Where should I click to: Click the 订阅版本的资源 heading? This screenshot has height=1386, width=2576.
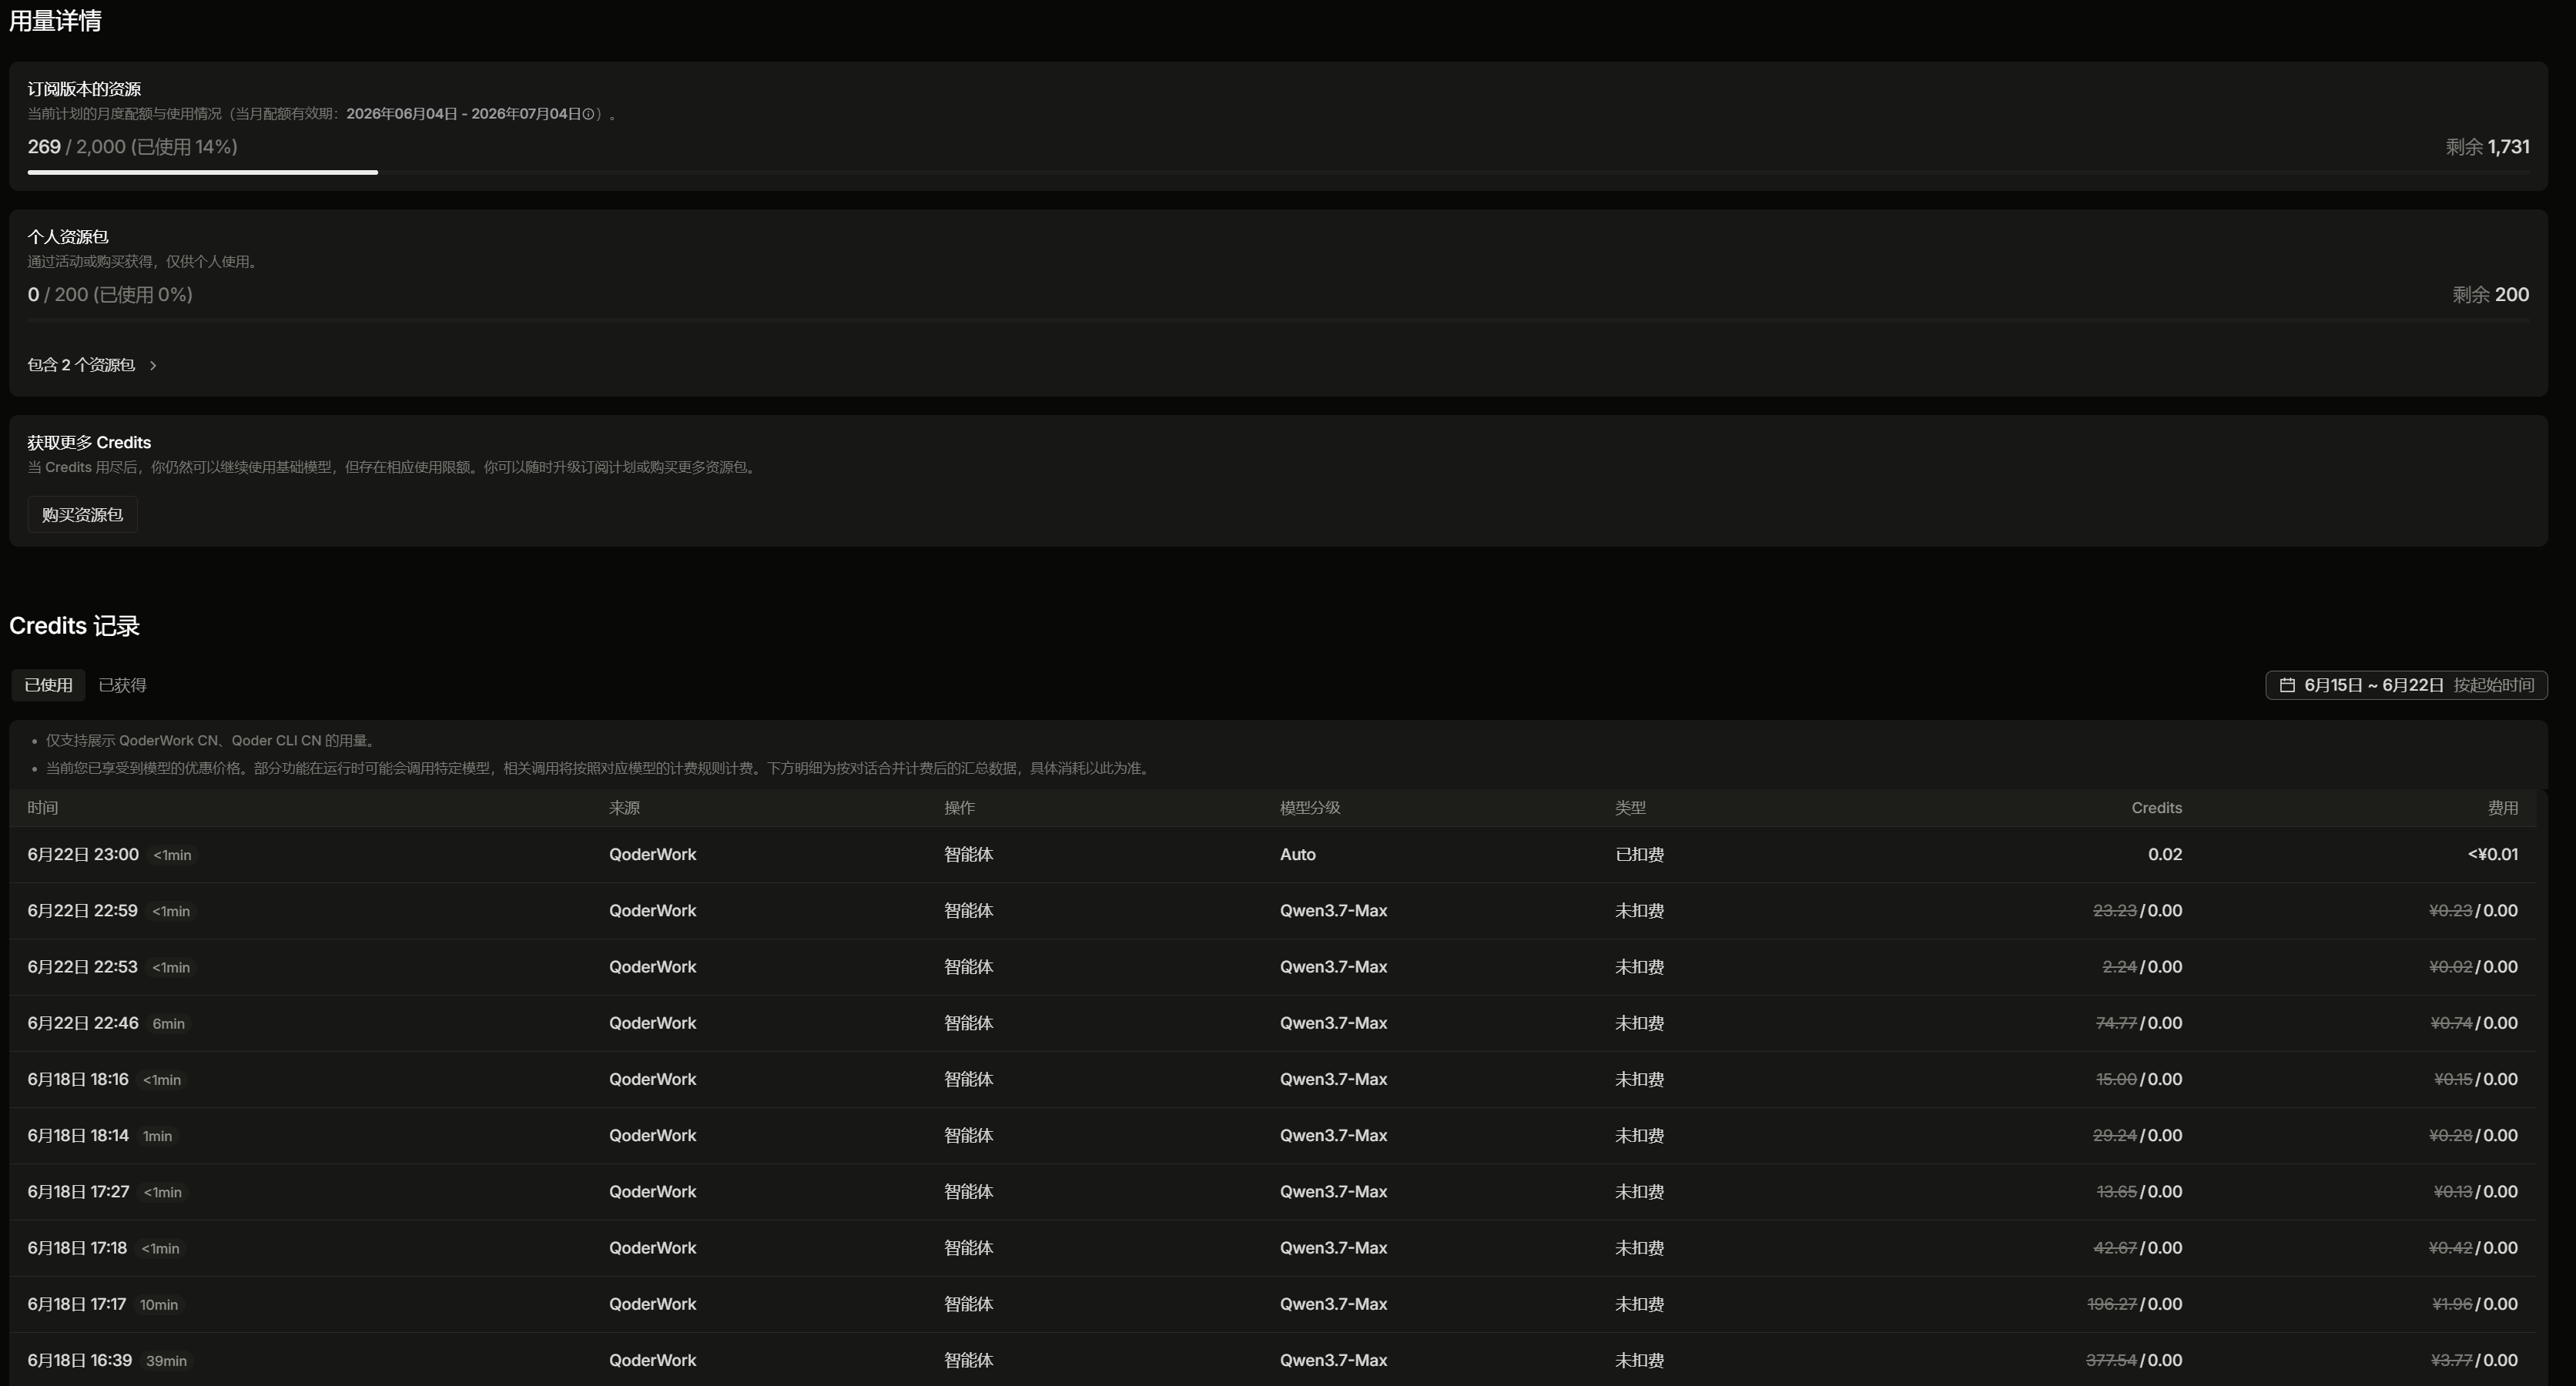click(x=84, y=90)
